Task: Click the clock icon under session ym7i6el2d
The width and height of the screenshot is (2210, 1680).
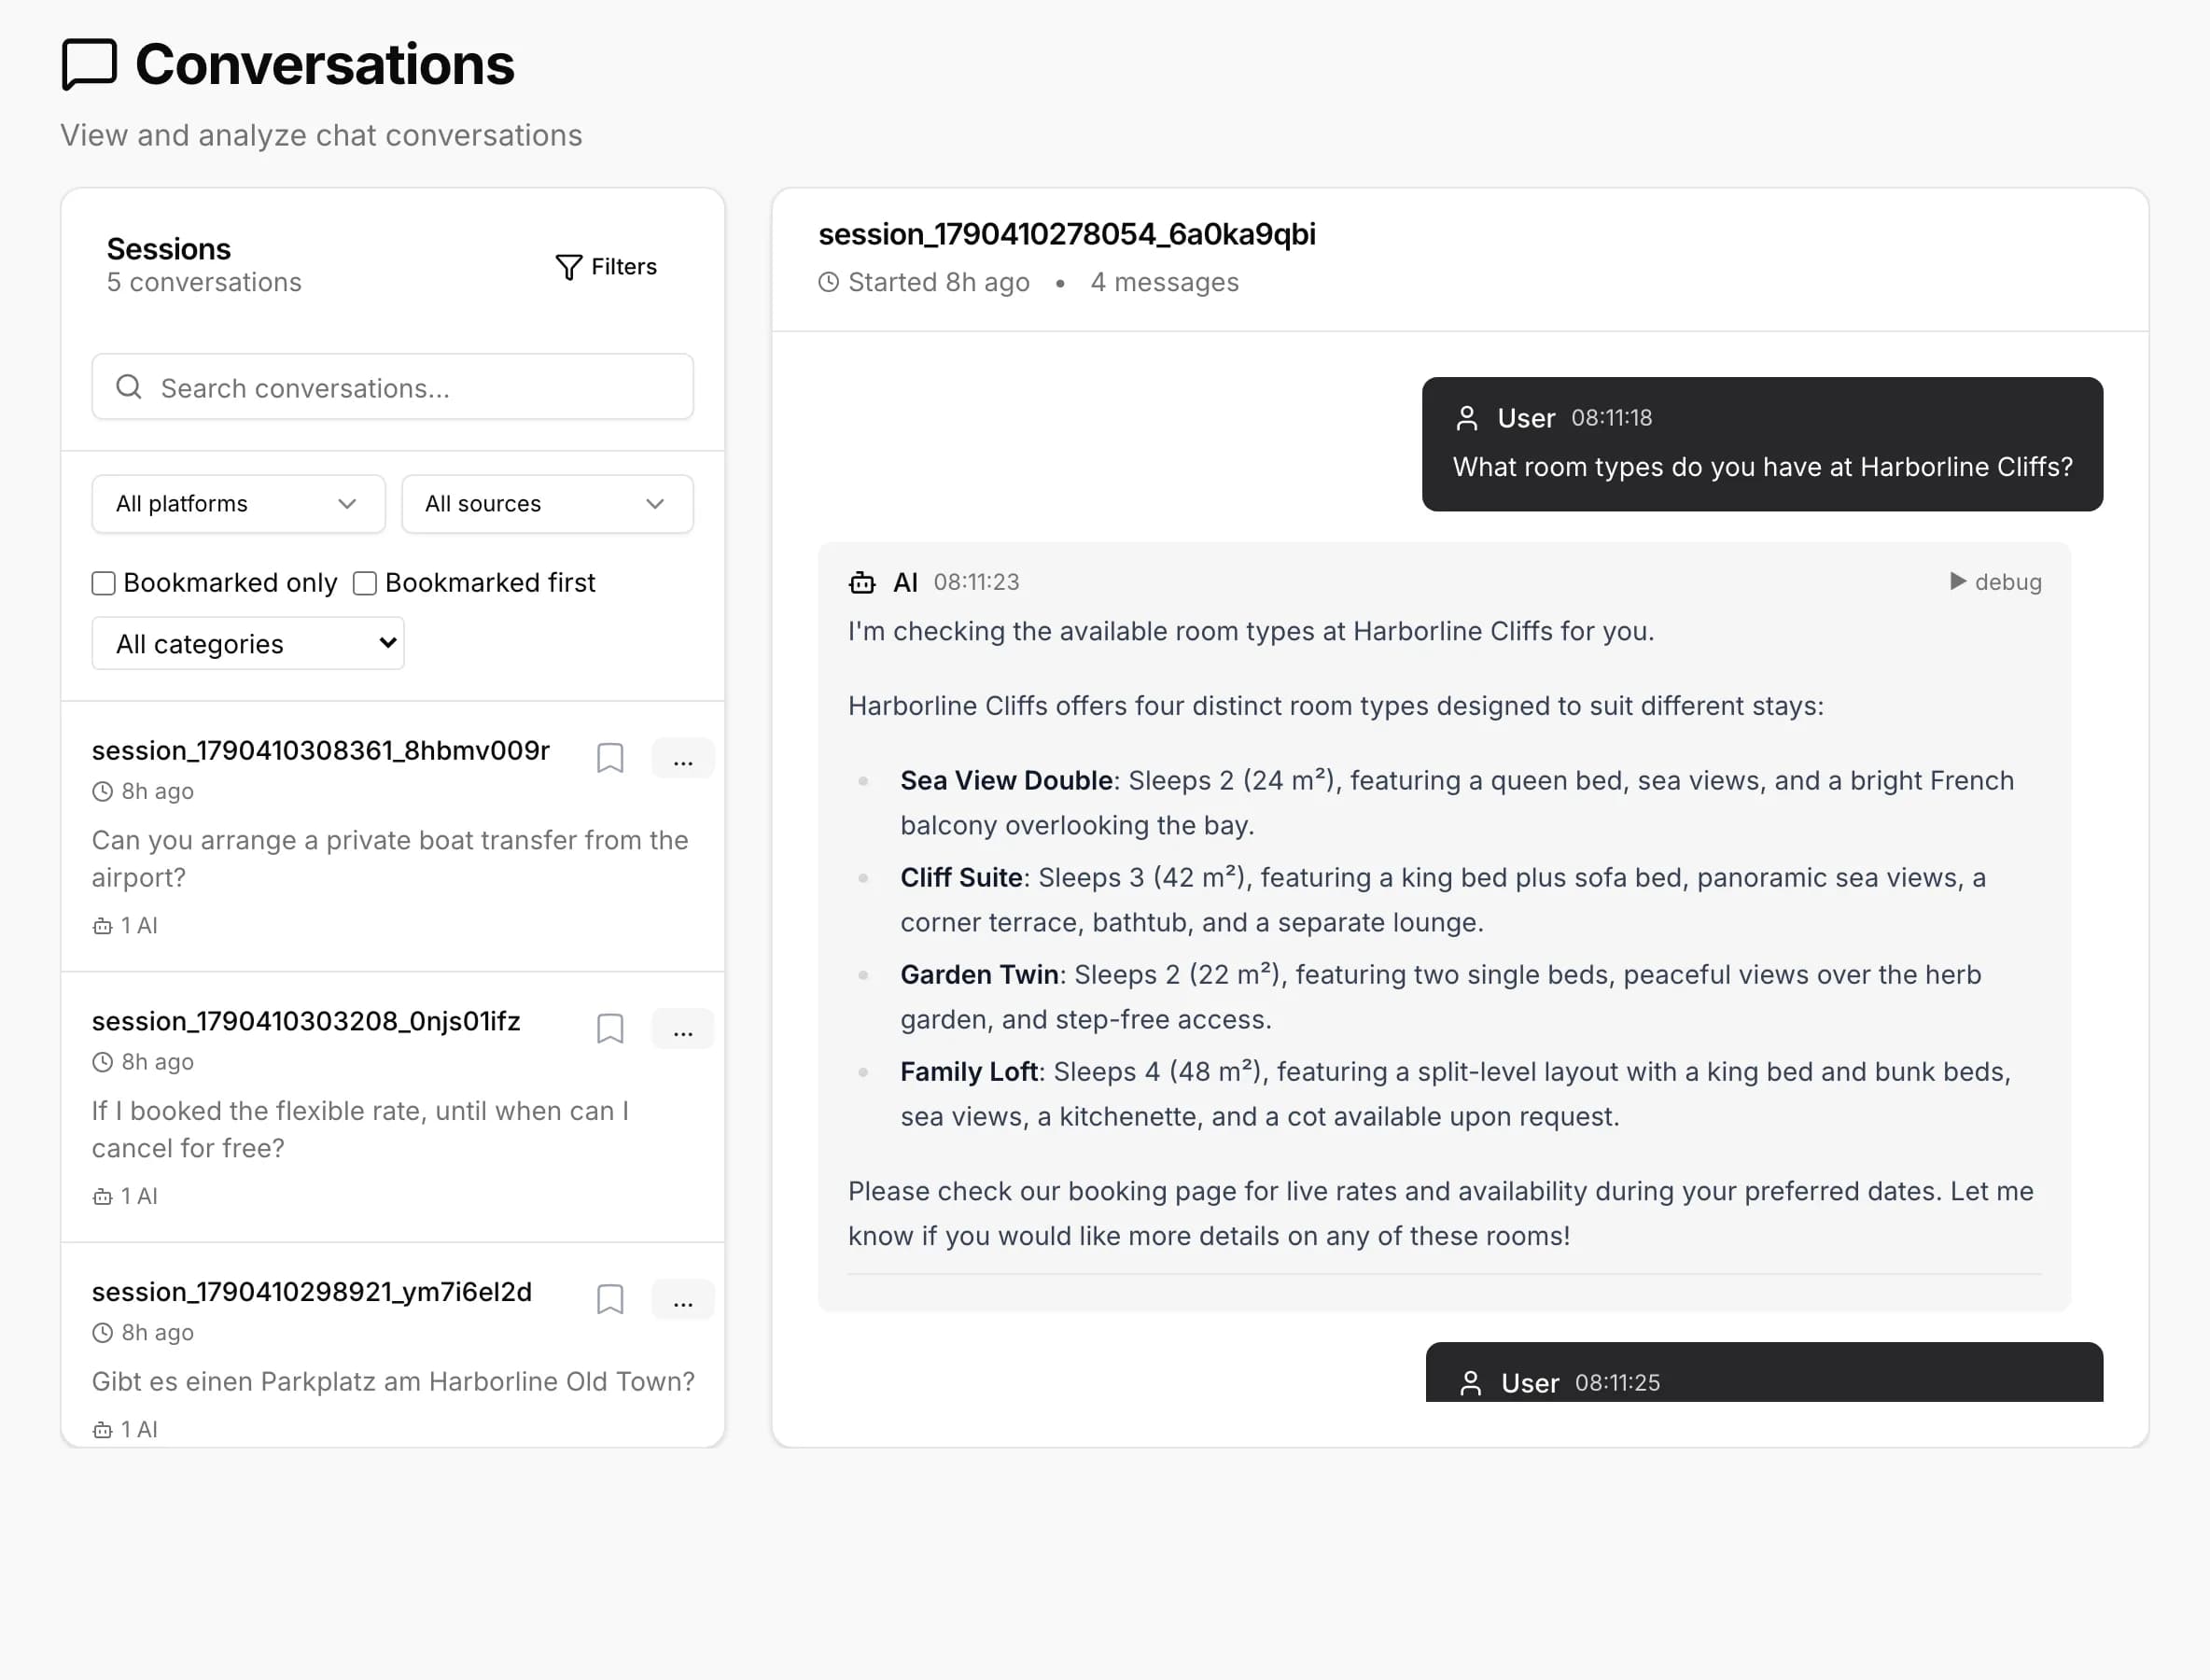Action: (102, 1334)
